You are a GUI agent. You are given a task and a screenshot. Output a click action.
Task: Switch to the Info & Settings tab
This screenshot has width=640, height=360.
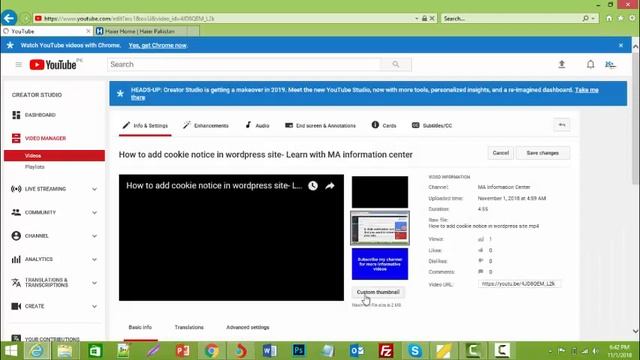point(145,126)
